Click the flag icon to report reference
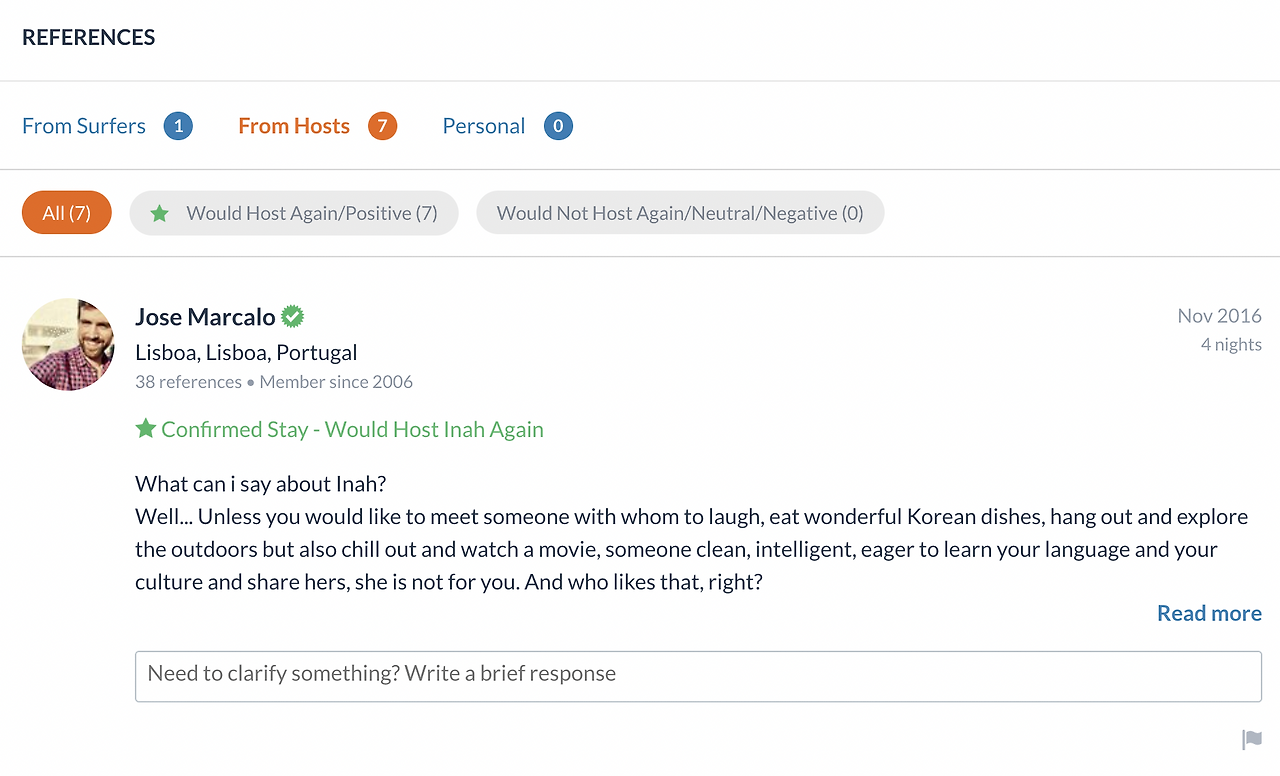1280x776 pixels. [x=1251, y=739]
